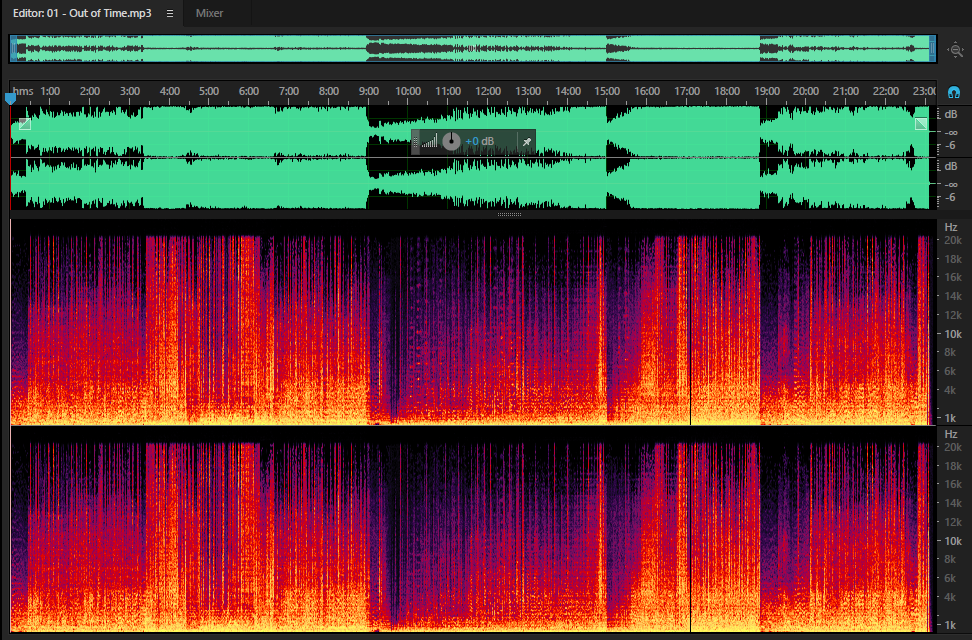Screen dimensions: 972x640
Task: Click the Hz label of lower spectrogram scale
Action: [951, 434]
